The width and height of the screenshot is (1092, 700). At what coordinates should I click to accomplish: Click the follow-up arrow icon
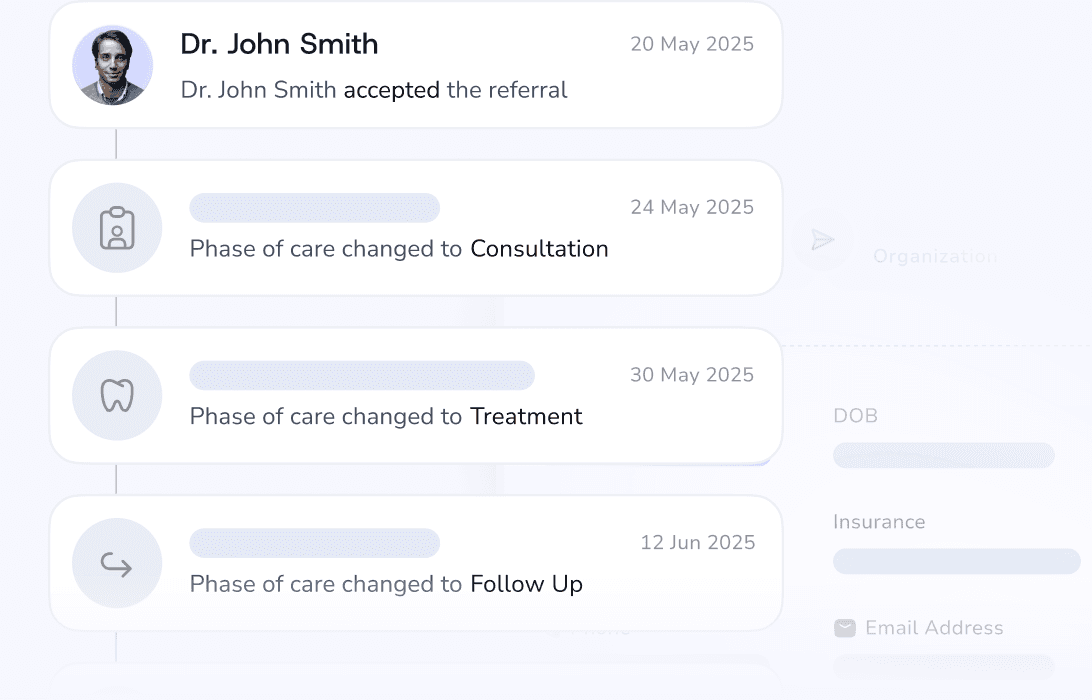pos(117,564)
